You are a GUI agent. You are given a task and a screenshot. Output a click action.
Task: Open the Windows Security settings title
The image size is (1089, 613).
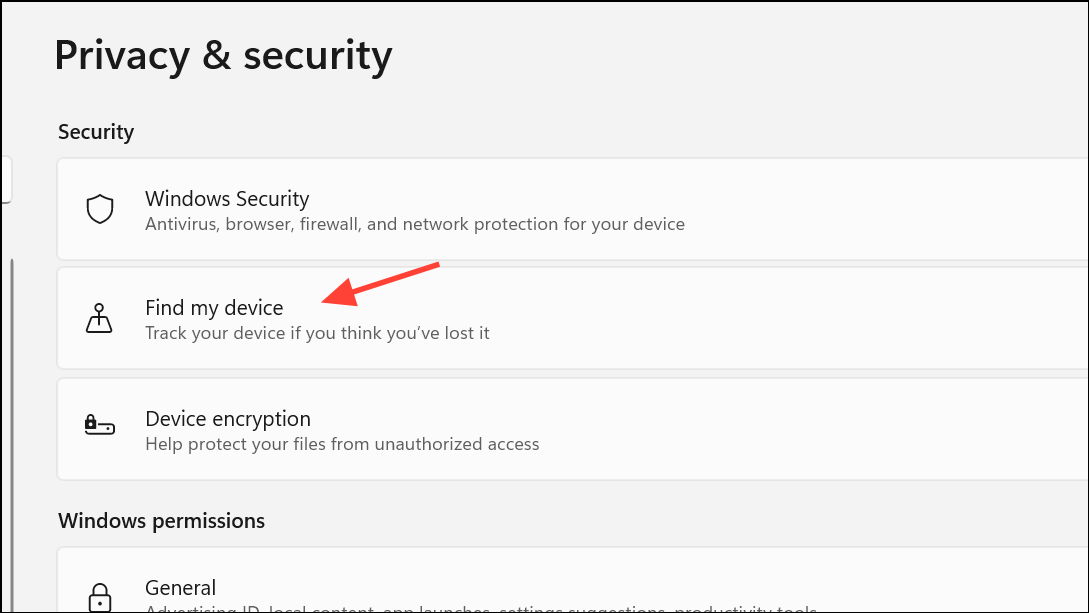[227, 198]
